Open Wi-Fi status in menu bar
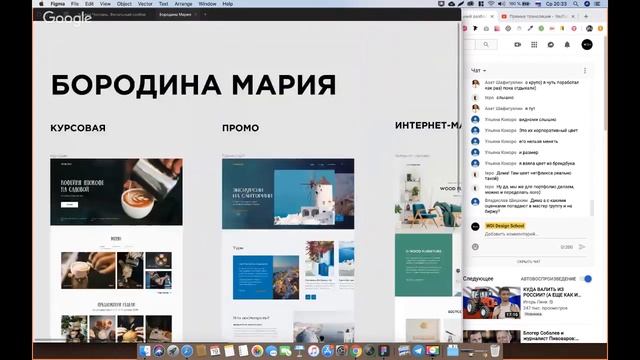The width and height of the screenshot is (640, 360). click(x=491, y=4)
